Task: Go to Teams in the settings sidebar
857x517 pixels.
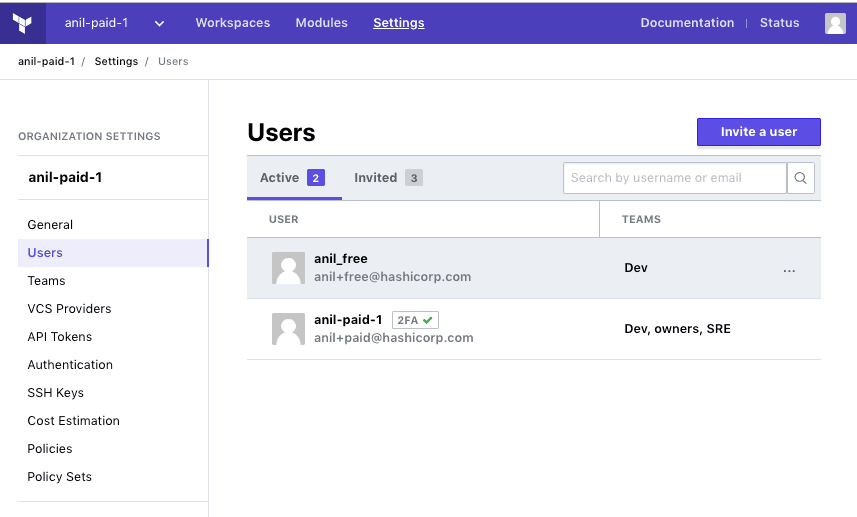Action: coord(46,281)
